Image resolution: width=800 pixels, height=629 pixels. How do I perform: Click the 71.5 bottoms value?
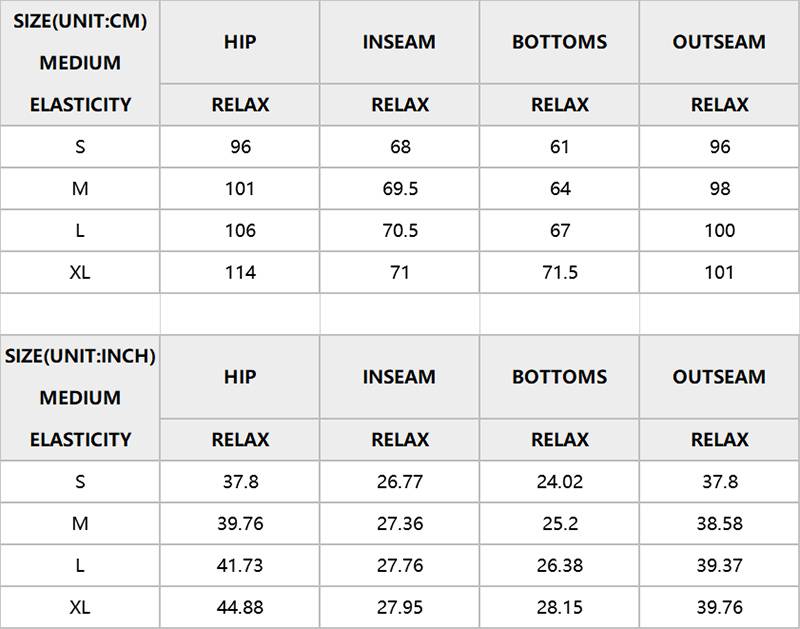(560, 272)
